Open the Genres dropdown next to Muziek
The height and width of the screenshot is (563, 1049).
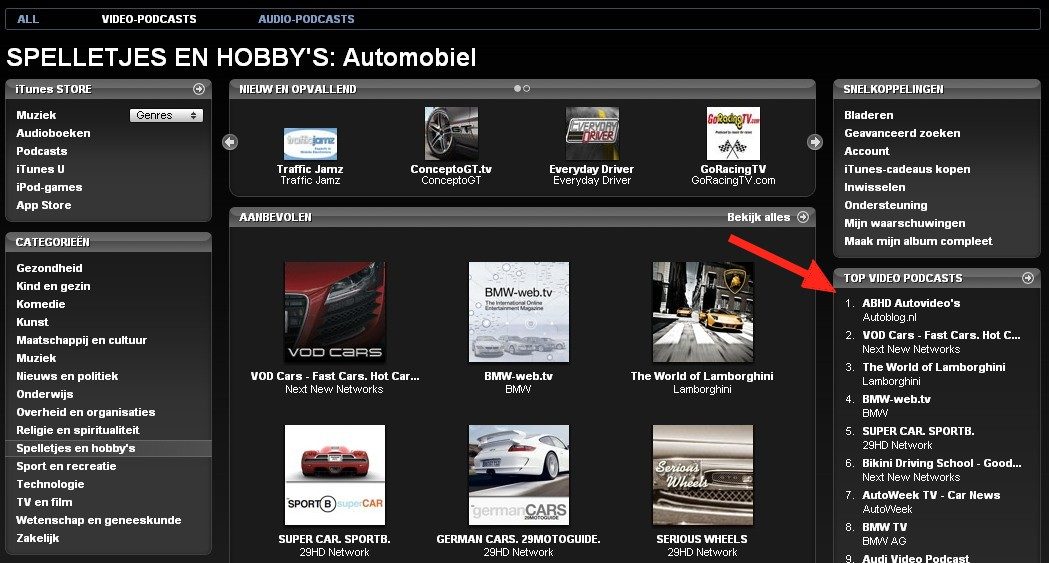166,115
